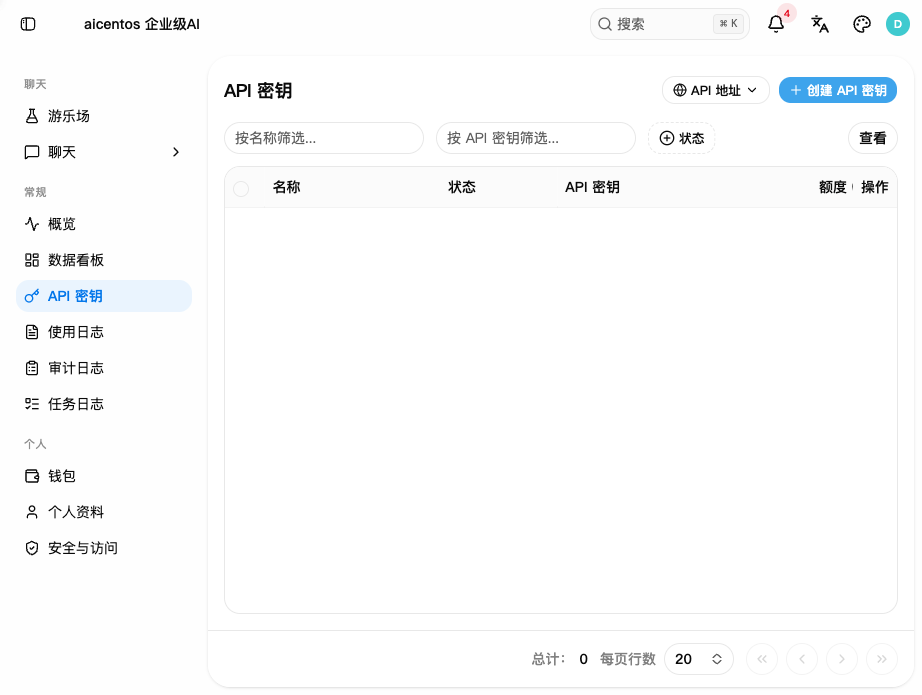
Task: Open 游乐场 in the sidebar
Action: point(104,116)
